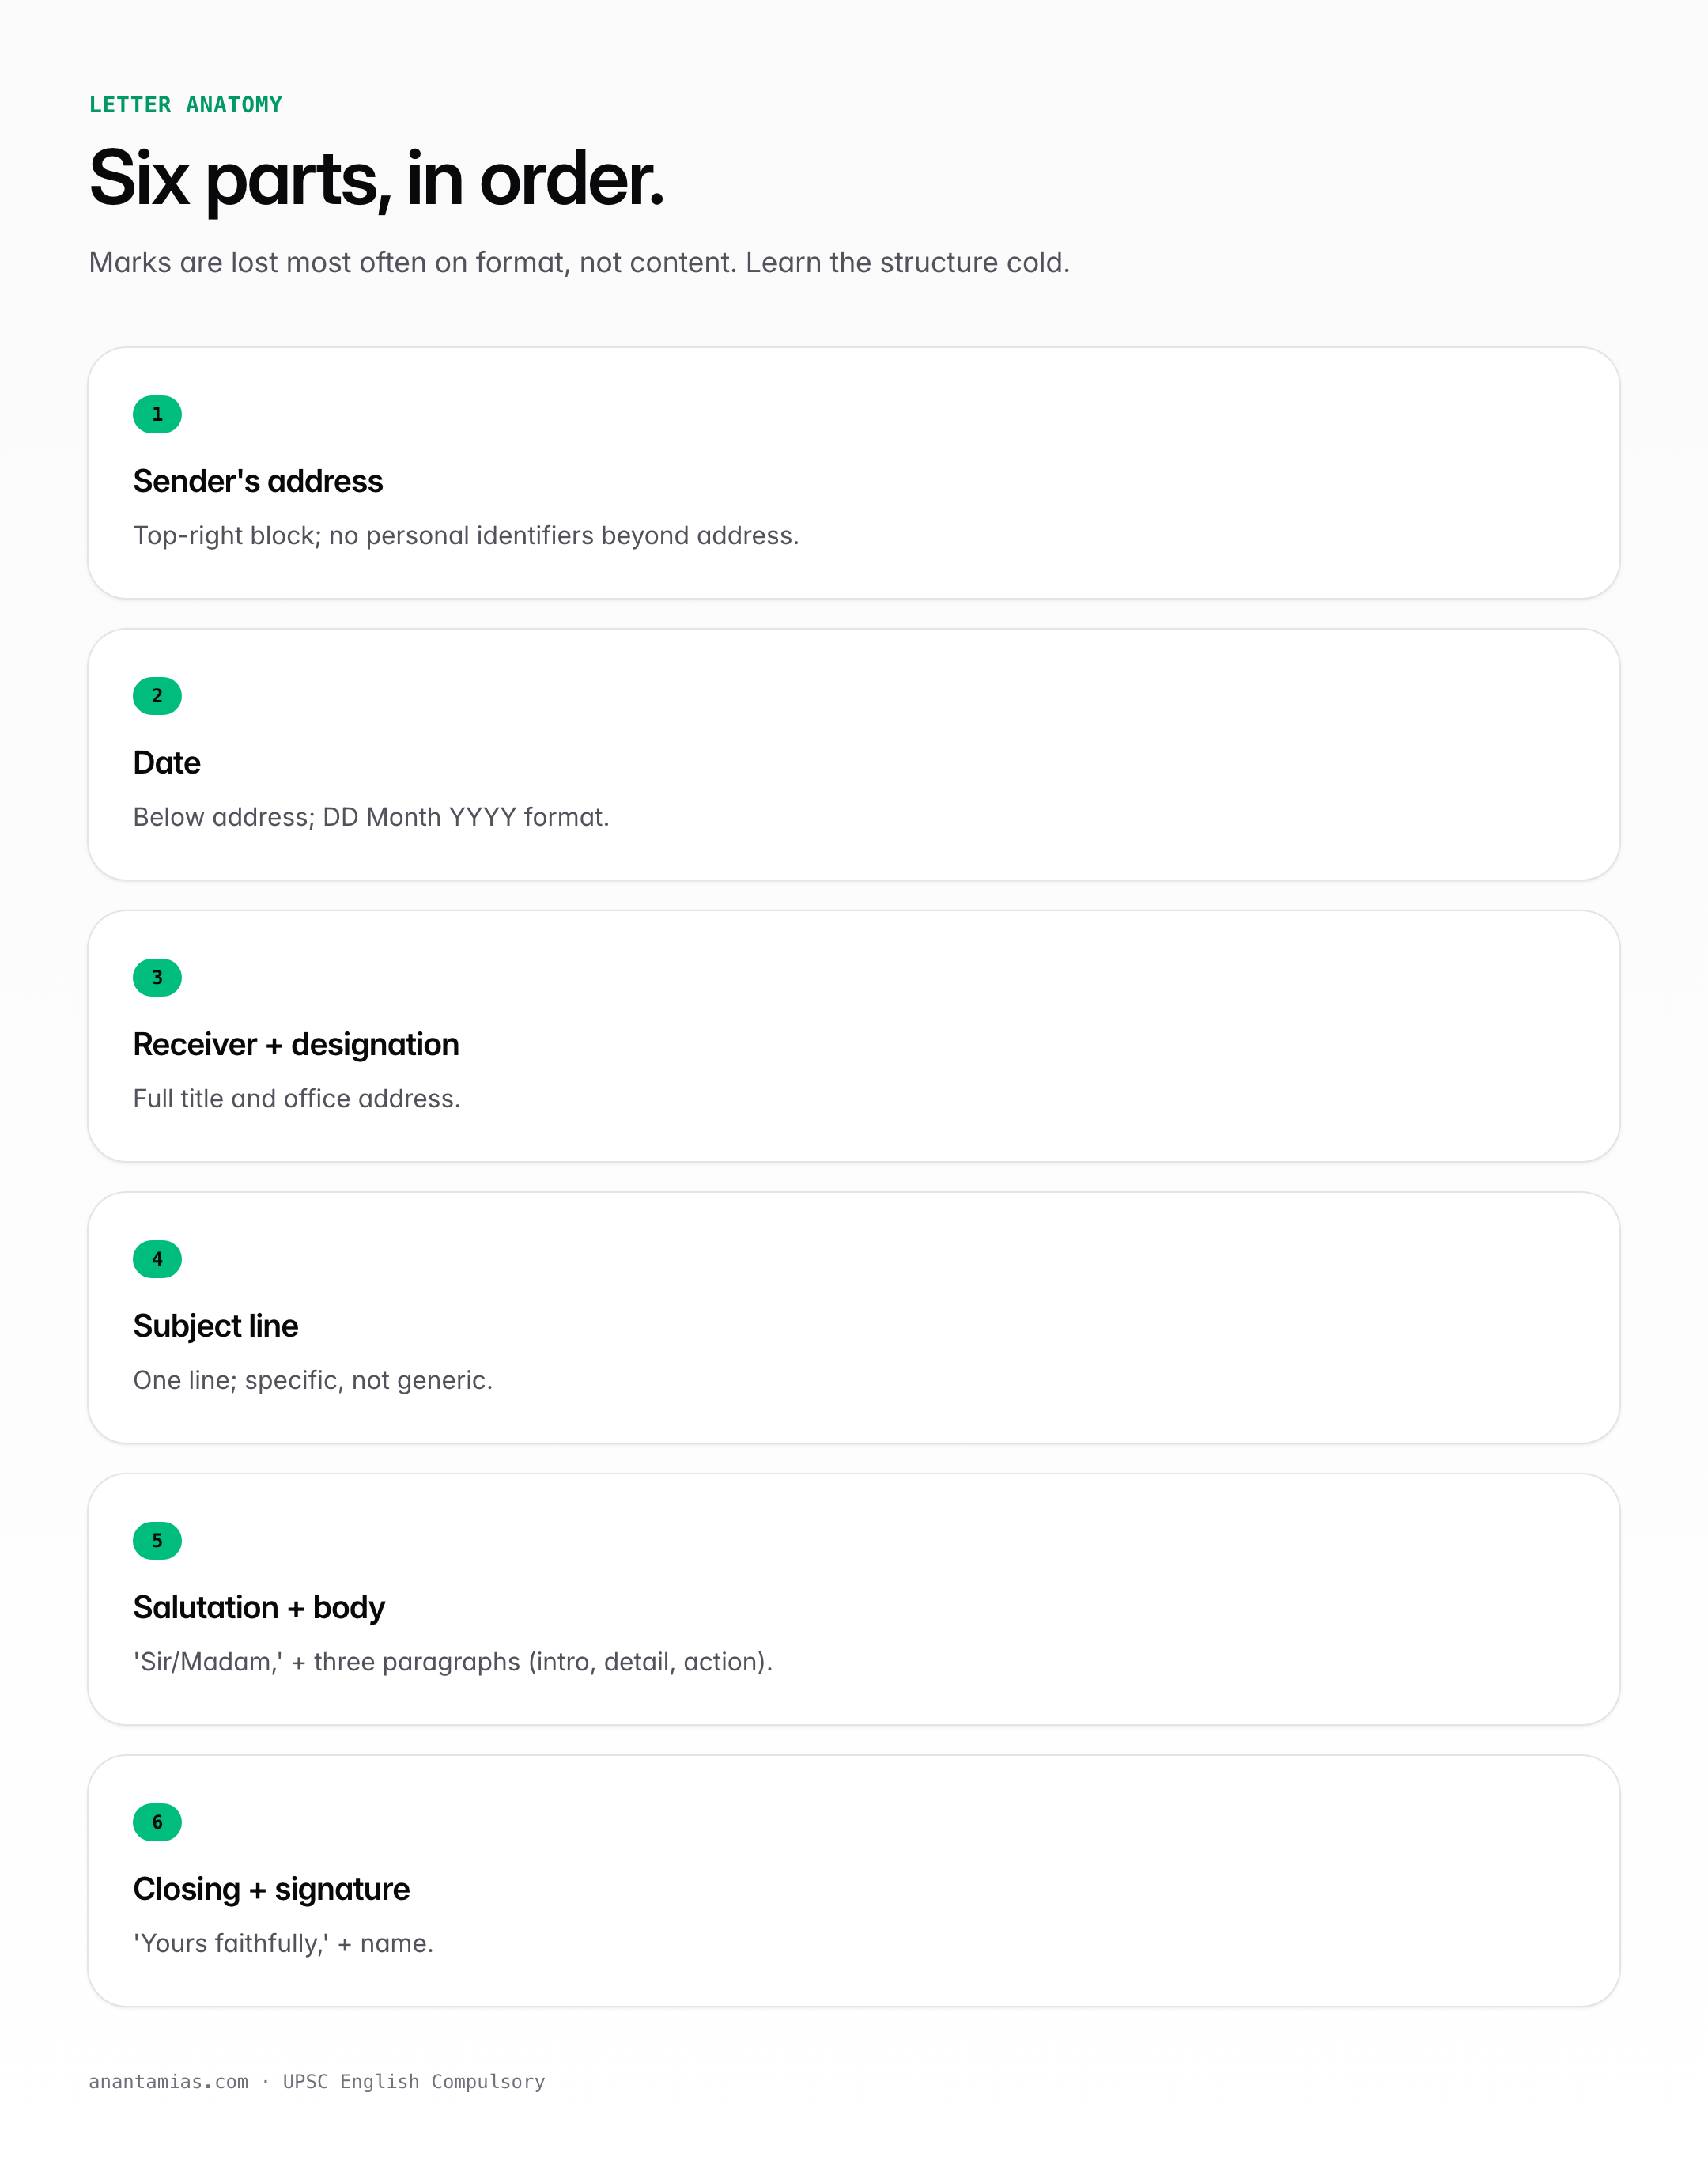Select the Sender's address heading

pos(258,481)
